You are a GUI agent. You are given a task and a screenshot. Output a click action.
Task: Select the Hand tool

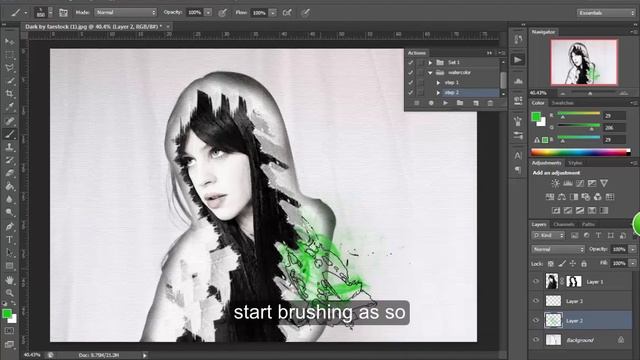[x=9, y=280]
